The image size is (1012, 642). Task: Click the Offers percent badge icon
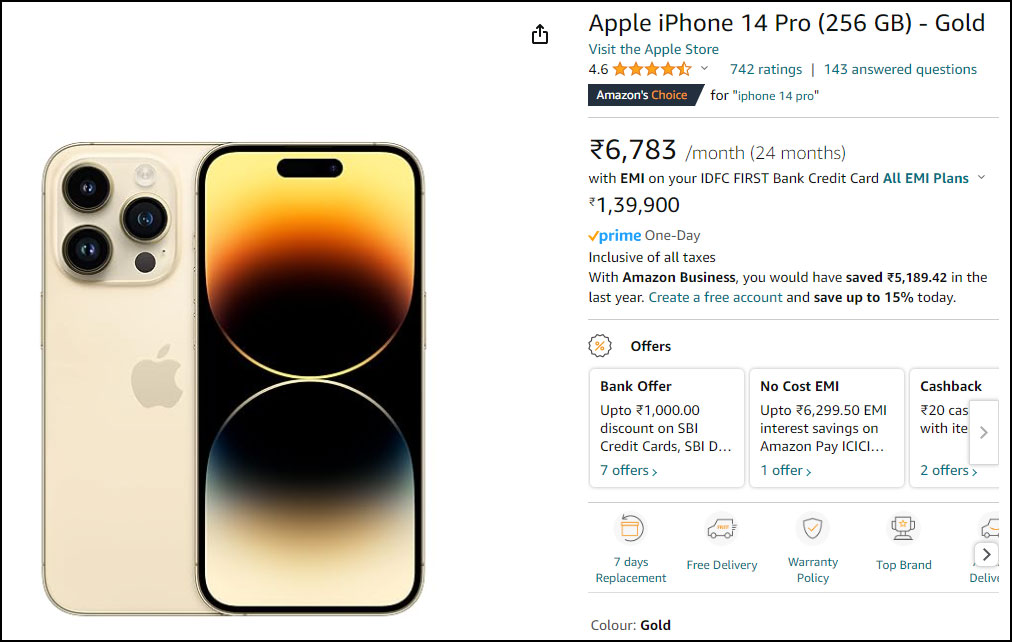coord(600,346)
